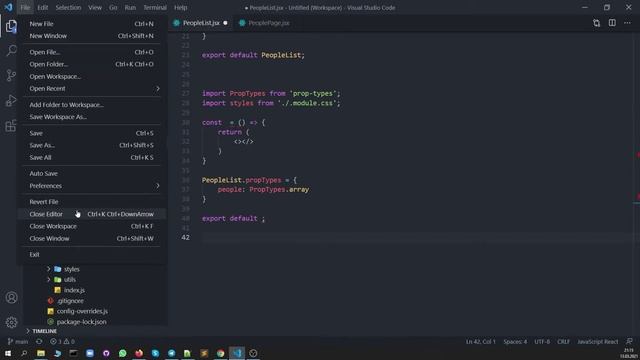The height and width of the screenshot is (360, 640).
Task: Choose Save Workspace As...
Action: pos(91,117)
